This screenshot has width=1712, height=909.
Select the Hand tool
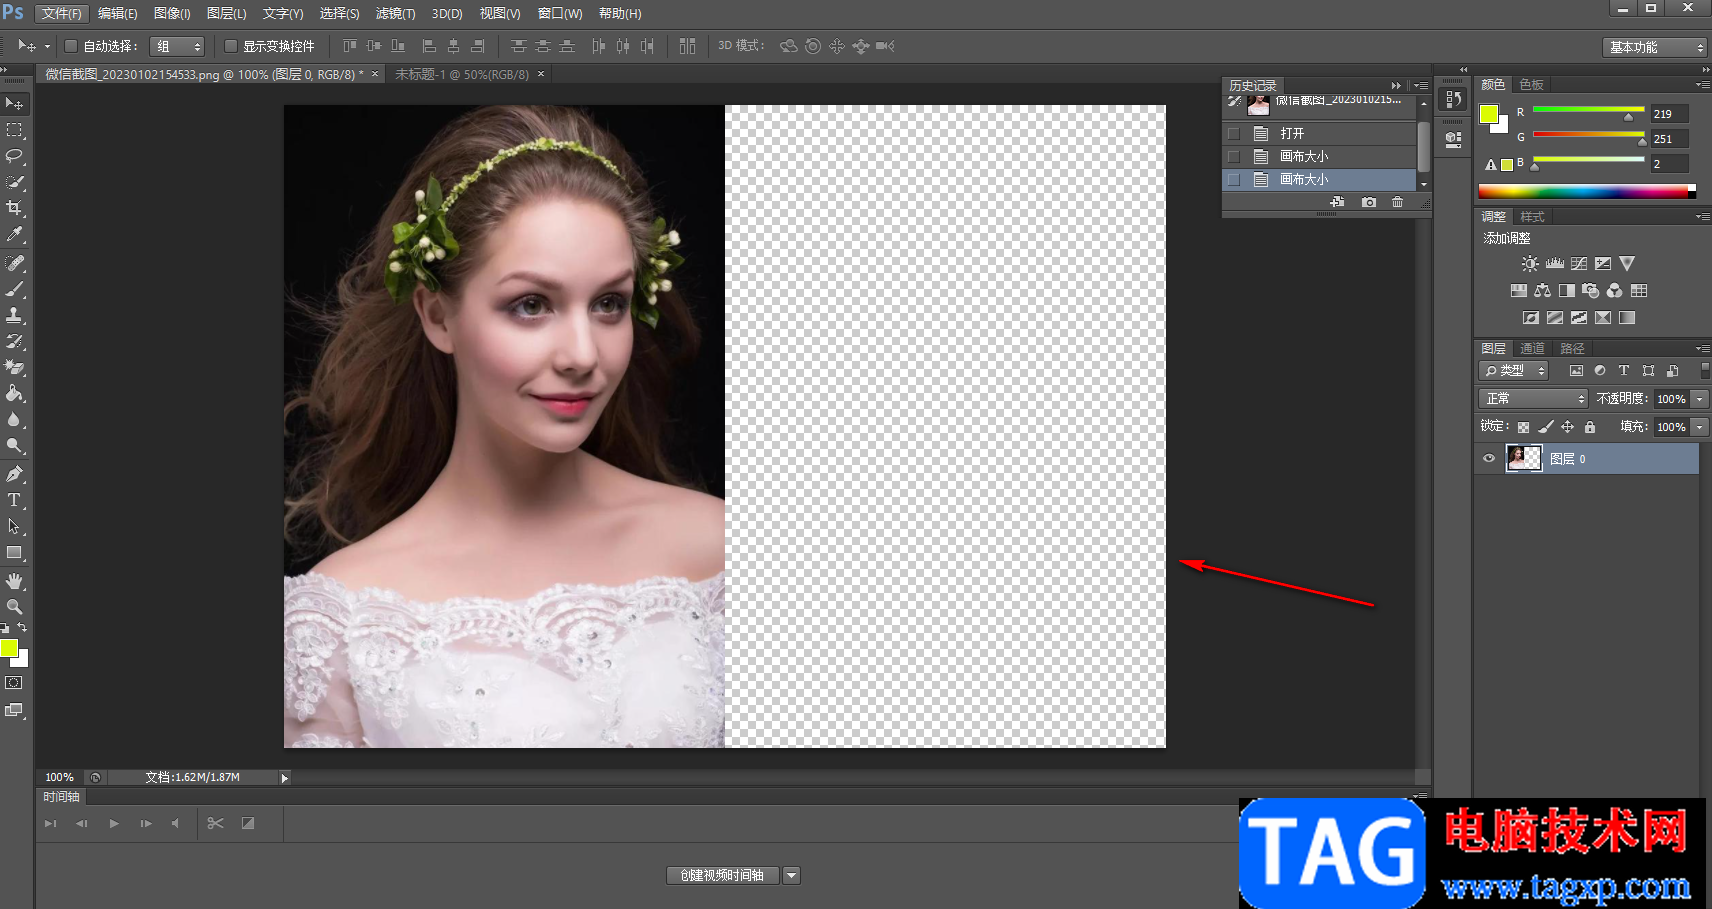[x=14, y=581]
